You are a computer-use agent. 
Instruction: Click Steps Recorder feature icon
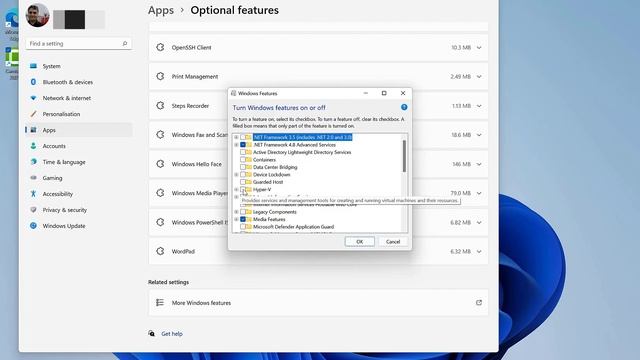coord(160,106)
